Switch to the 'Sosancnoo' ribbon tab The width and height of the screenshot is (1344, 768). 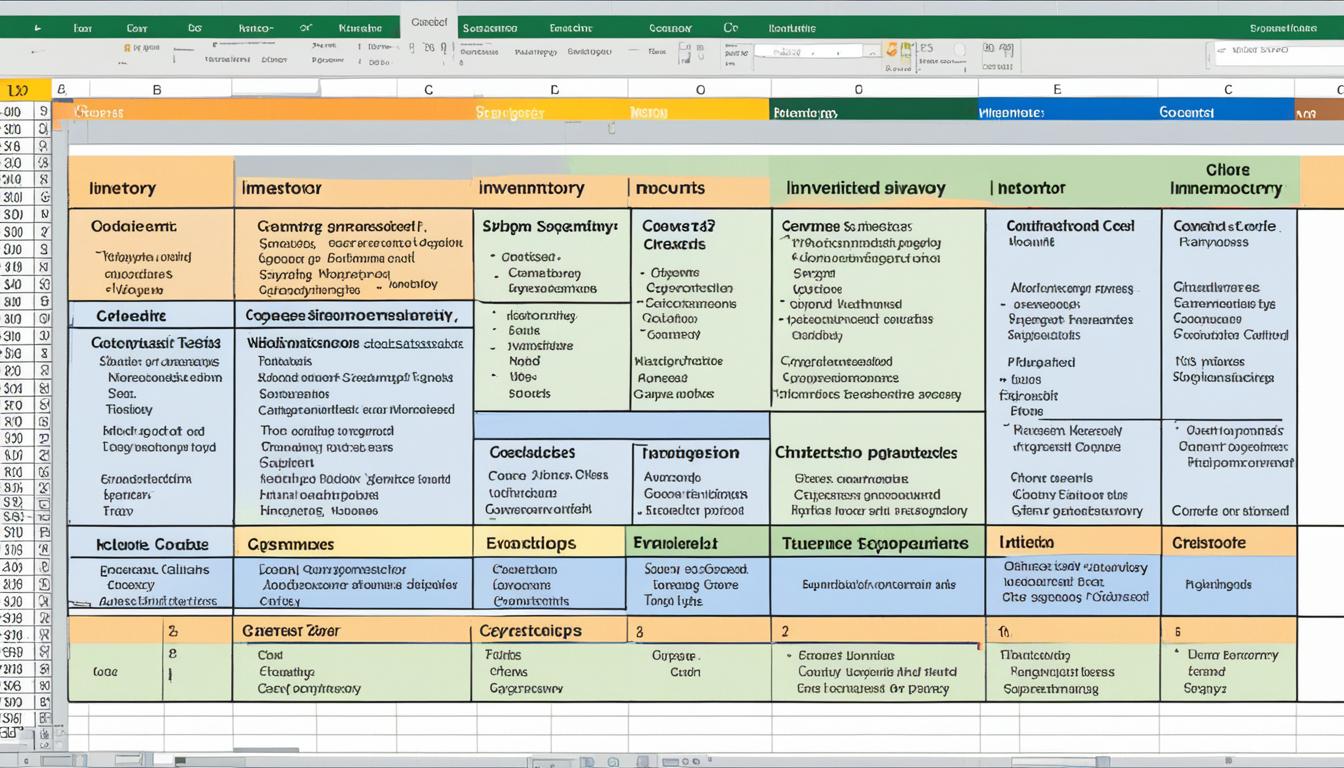click(x=490, y=28)
